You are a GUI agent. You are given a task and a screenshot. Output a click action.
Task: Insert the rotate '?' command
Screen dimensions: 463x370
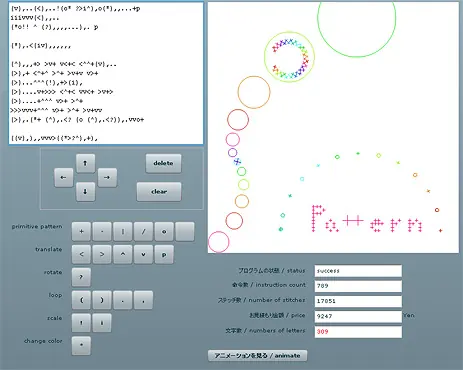click(81, 277)
